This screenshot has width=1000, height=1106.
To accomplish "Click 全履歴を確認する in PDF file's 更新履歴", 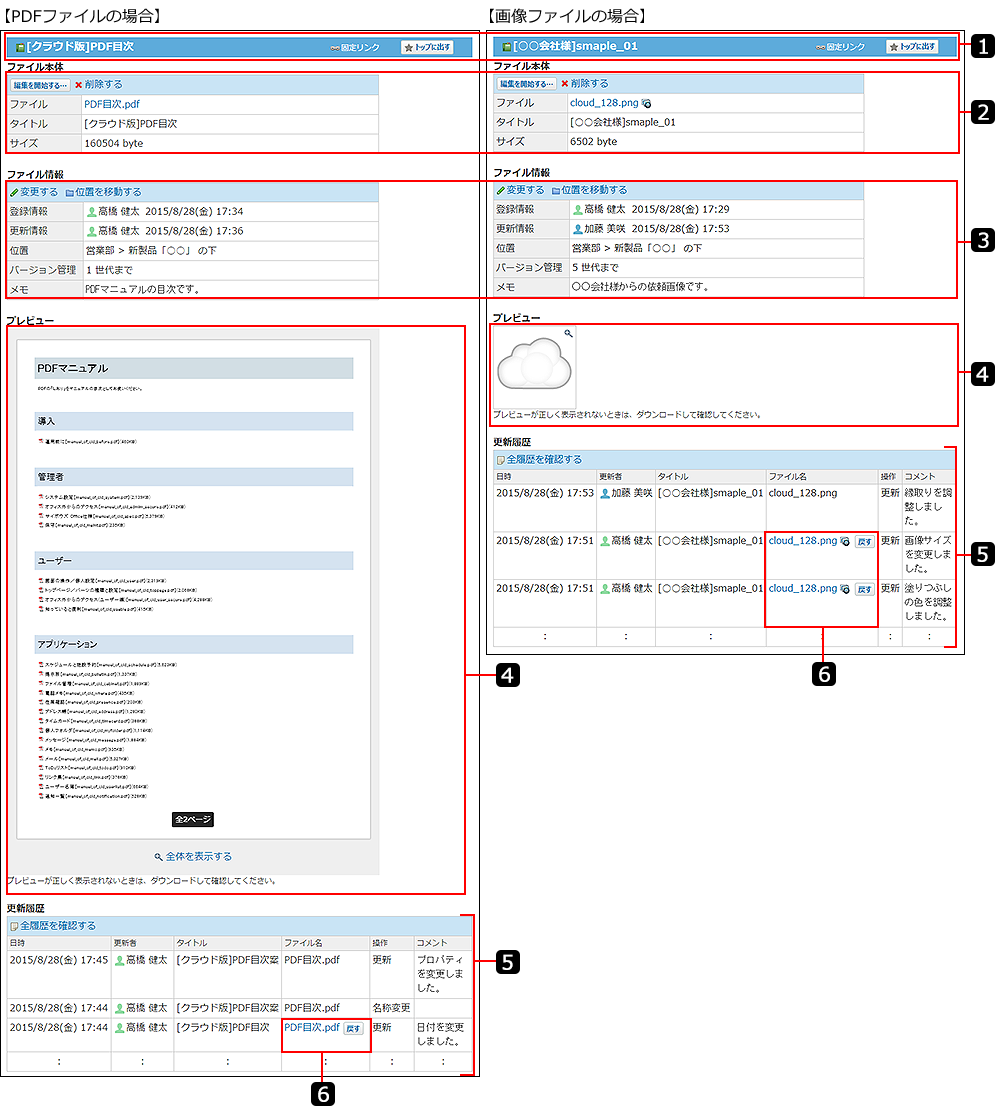I will coord(58,925).
